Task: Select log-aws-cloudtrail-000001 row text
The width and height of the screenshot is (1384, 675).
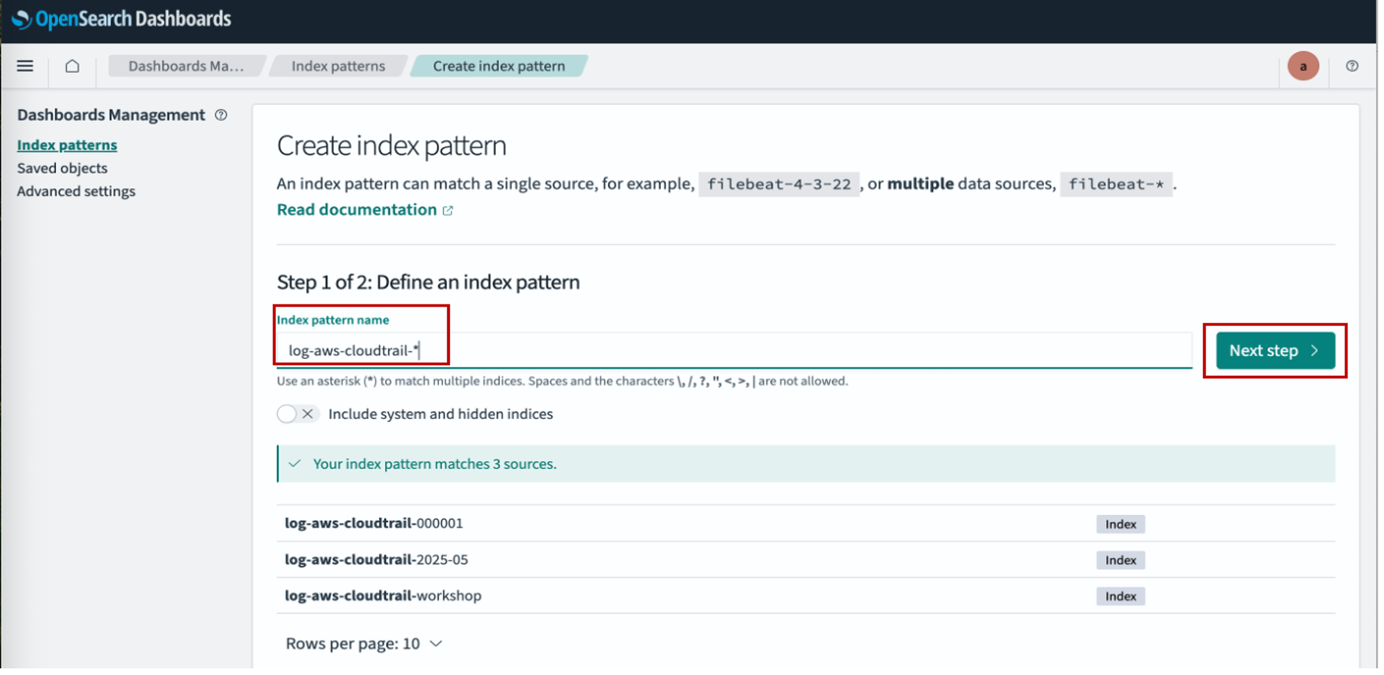Action: click(x=374, y=523)
